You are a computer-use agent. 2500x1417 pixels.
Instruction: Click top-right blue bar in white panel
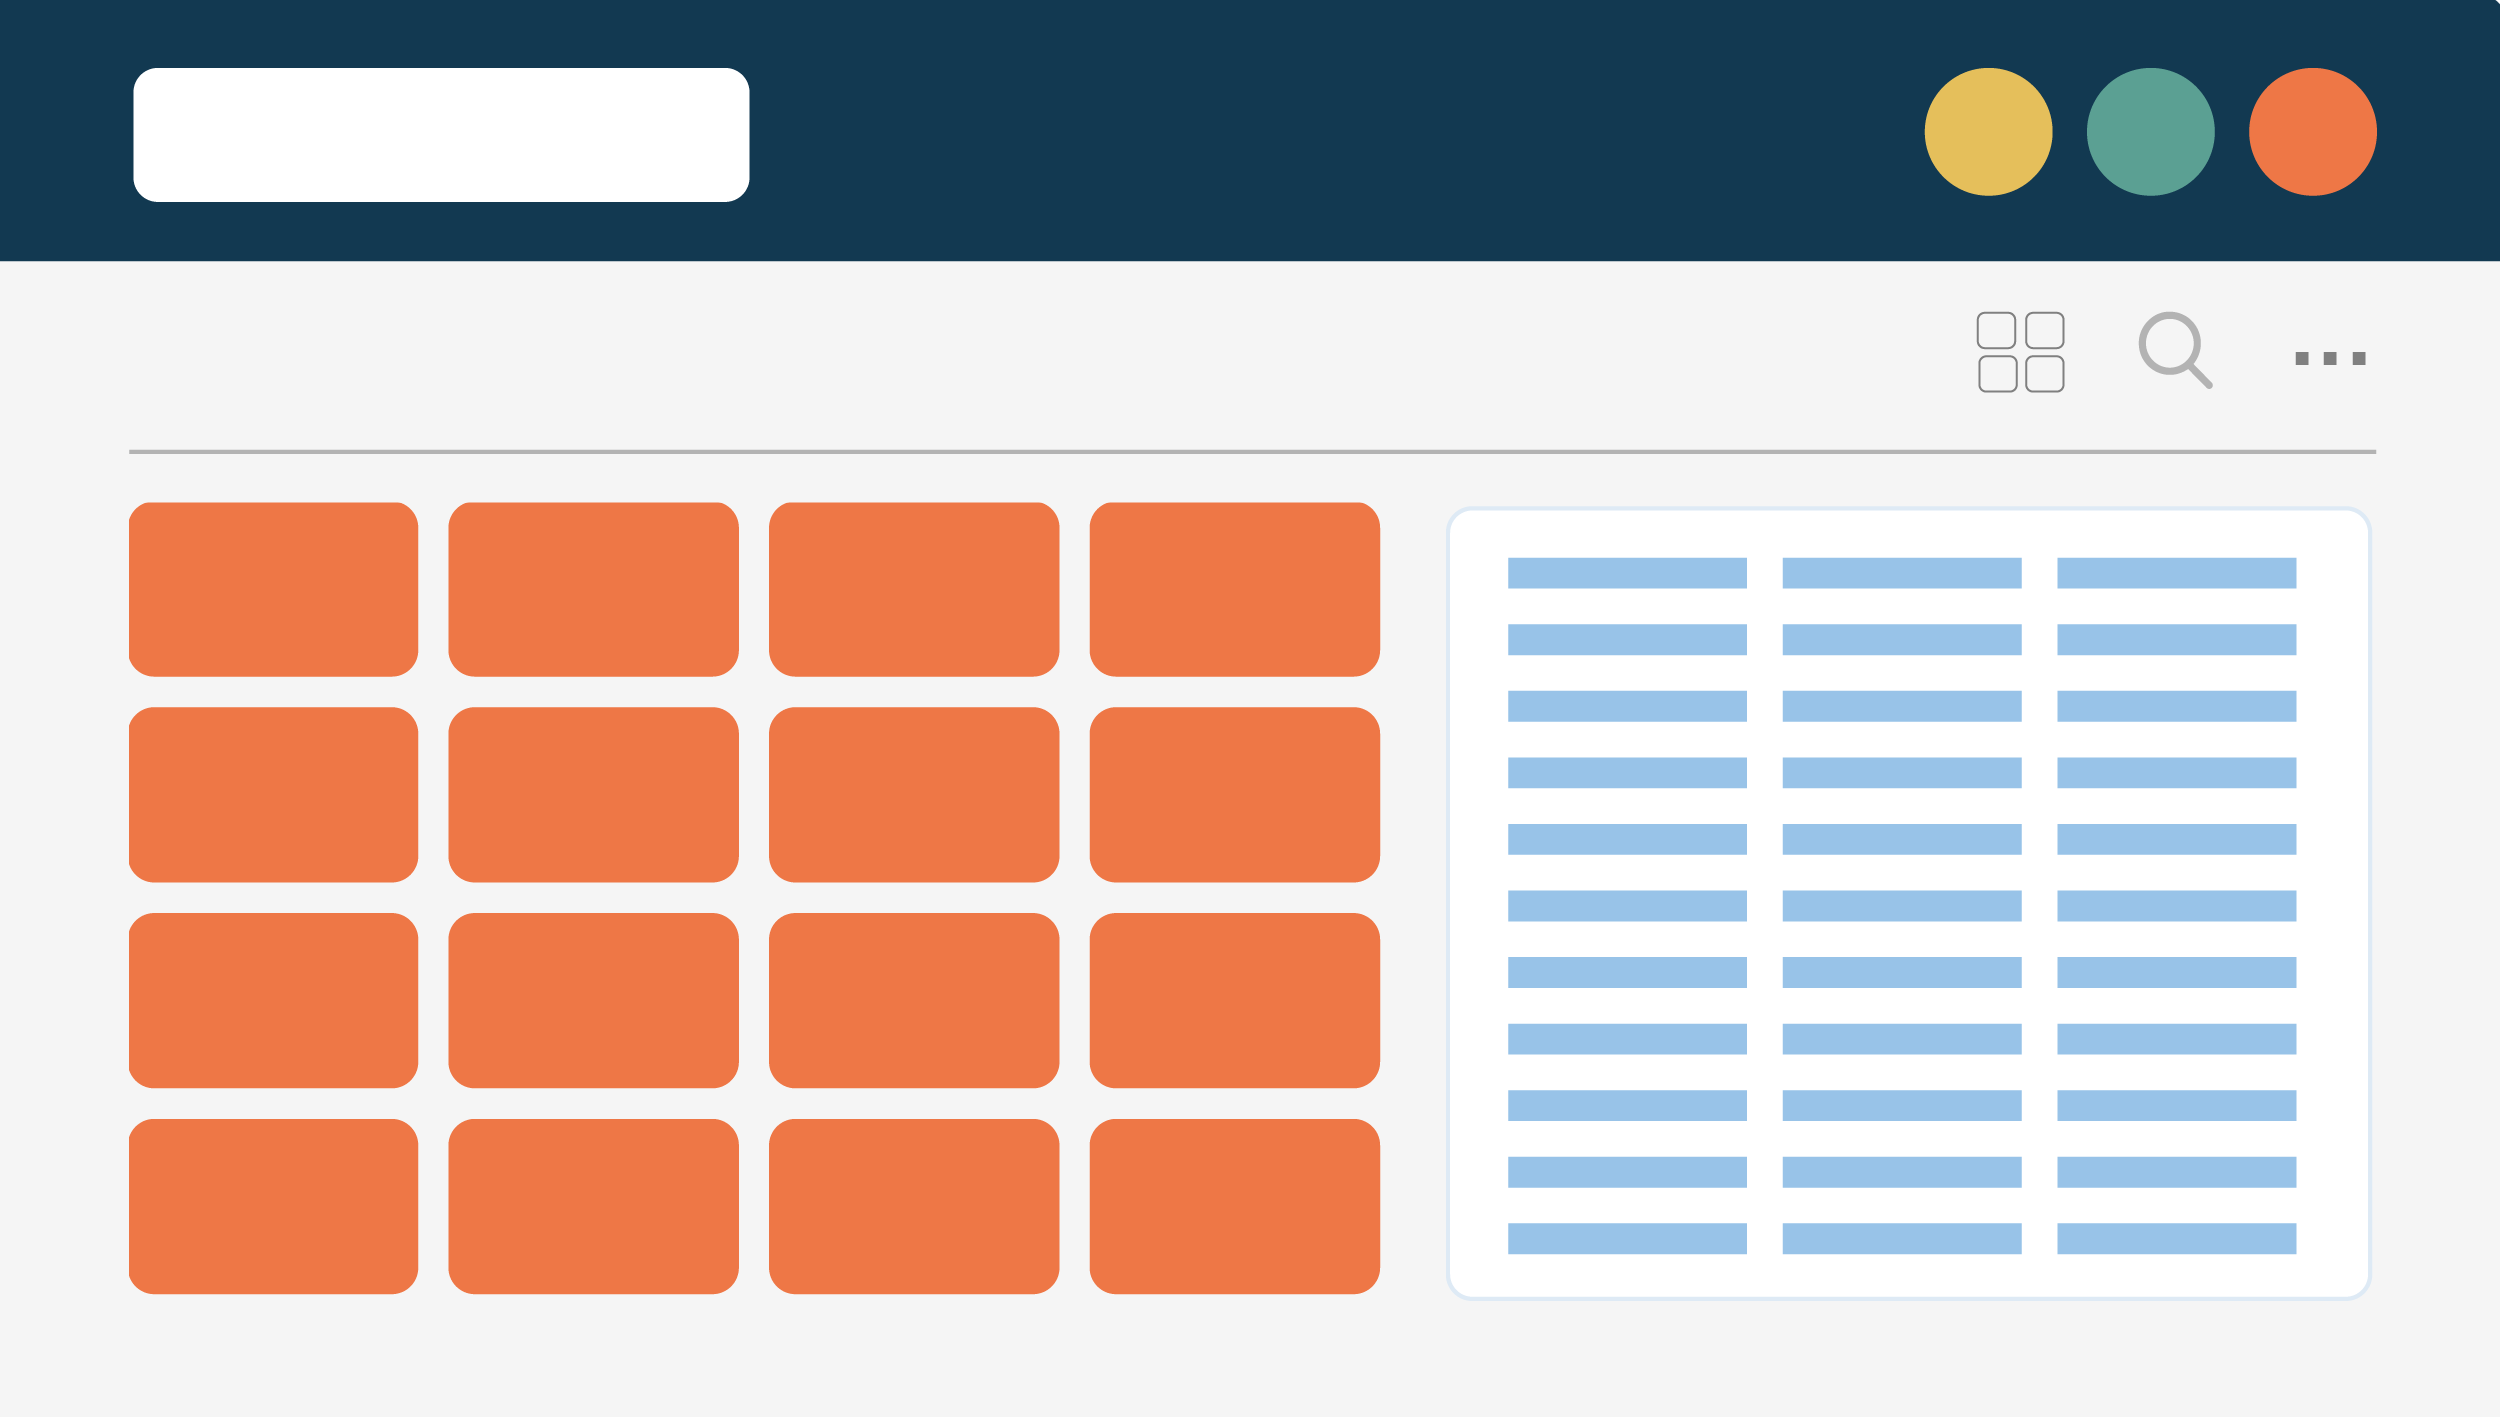coord(2176,573)
